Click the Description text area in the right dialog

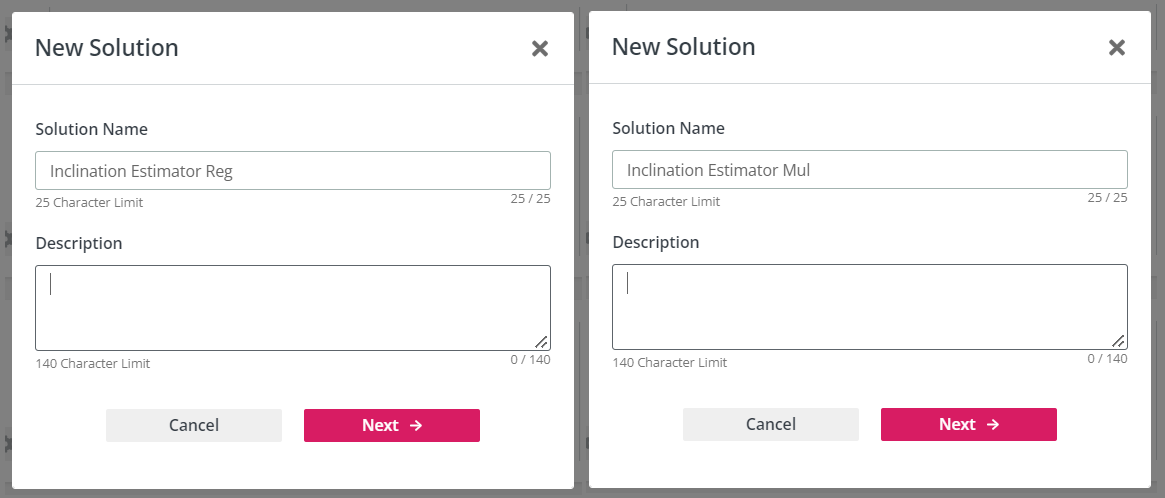[870, 307]
